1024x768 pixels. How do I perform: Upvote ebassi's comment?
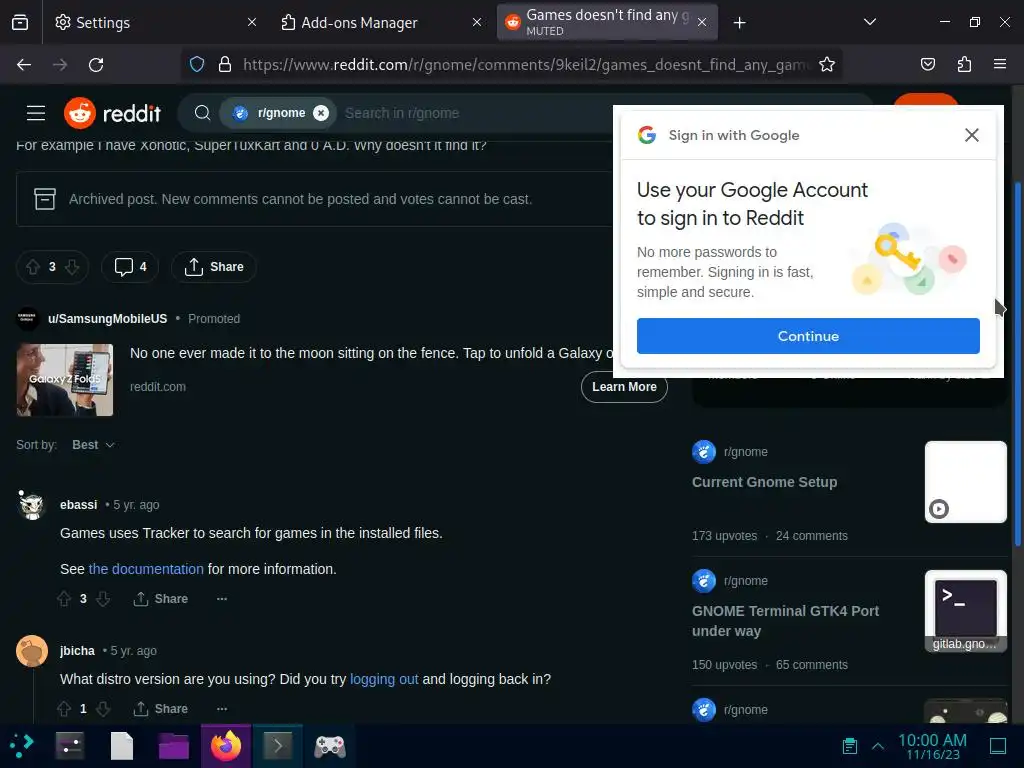coord(64,599)
